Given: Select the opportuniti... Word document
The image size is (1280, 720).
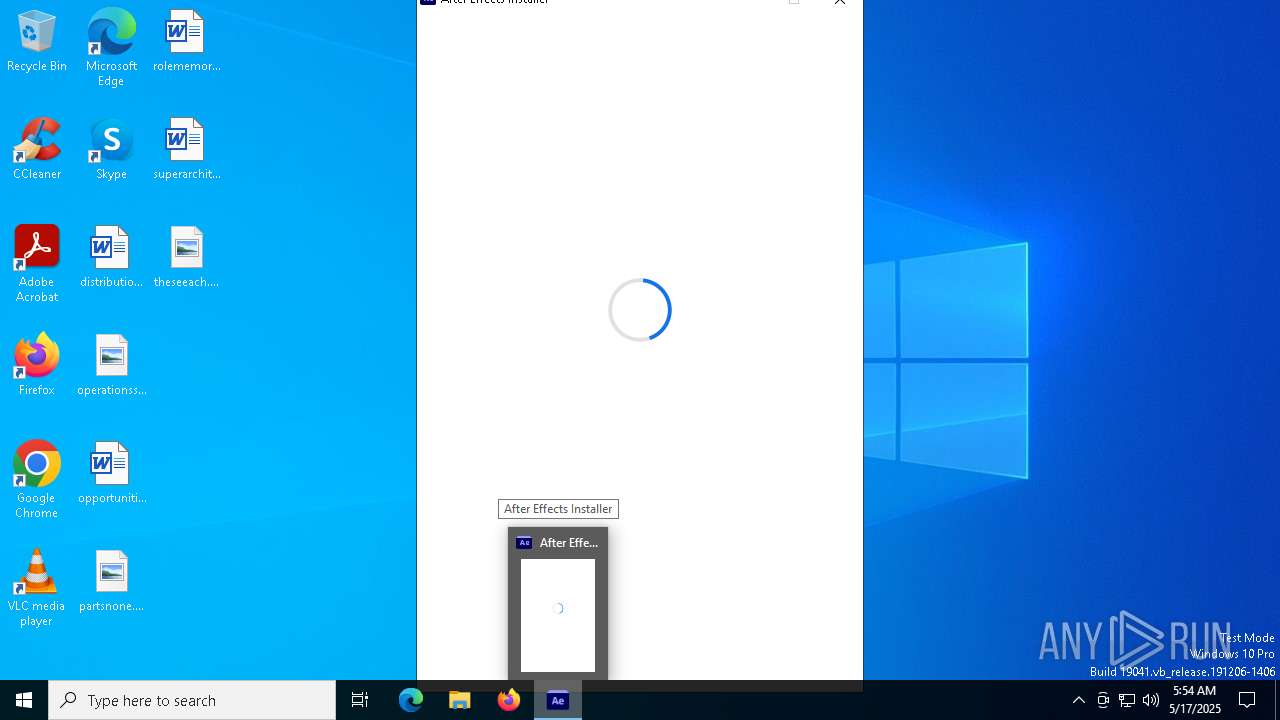Looking at the screenshot, I should [x=111, y=474].
